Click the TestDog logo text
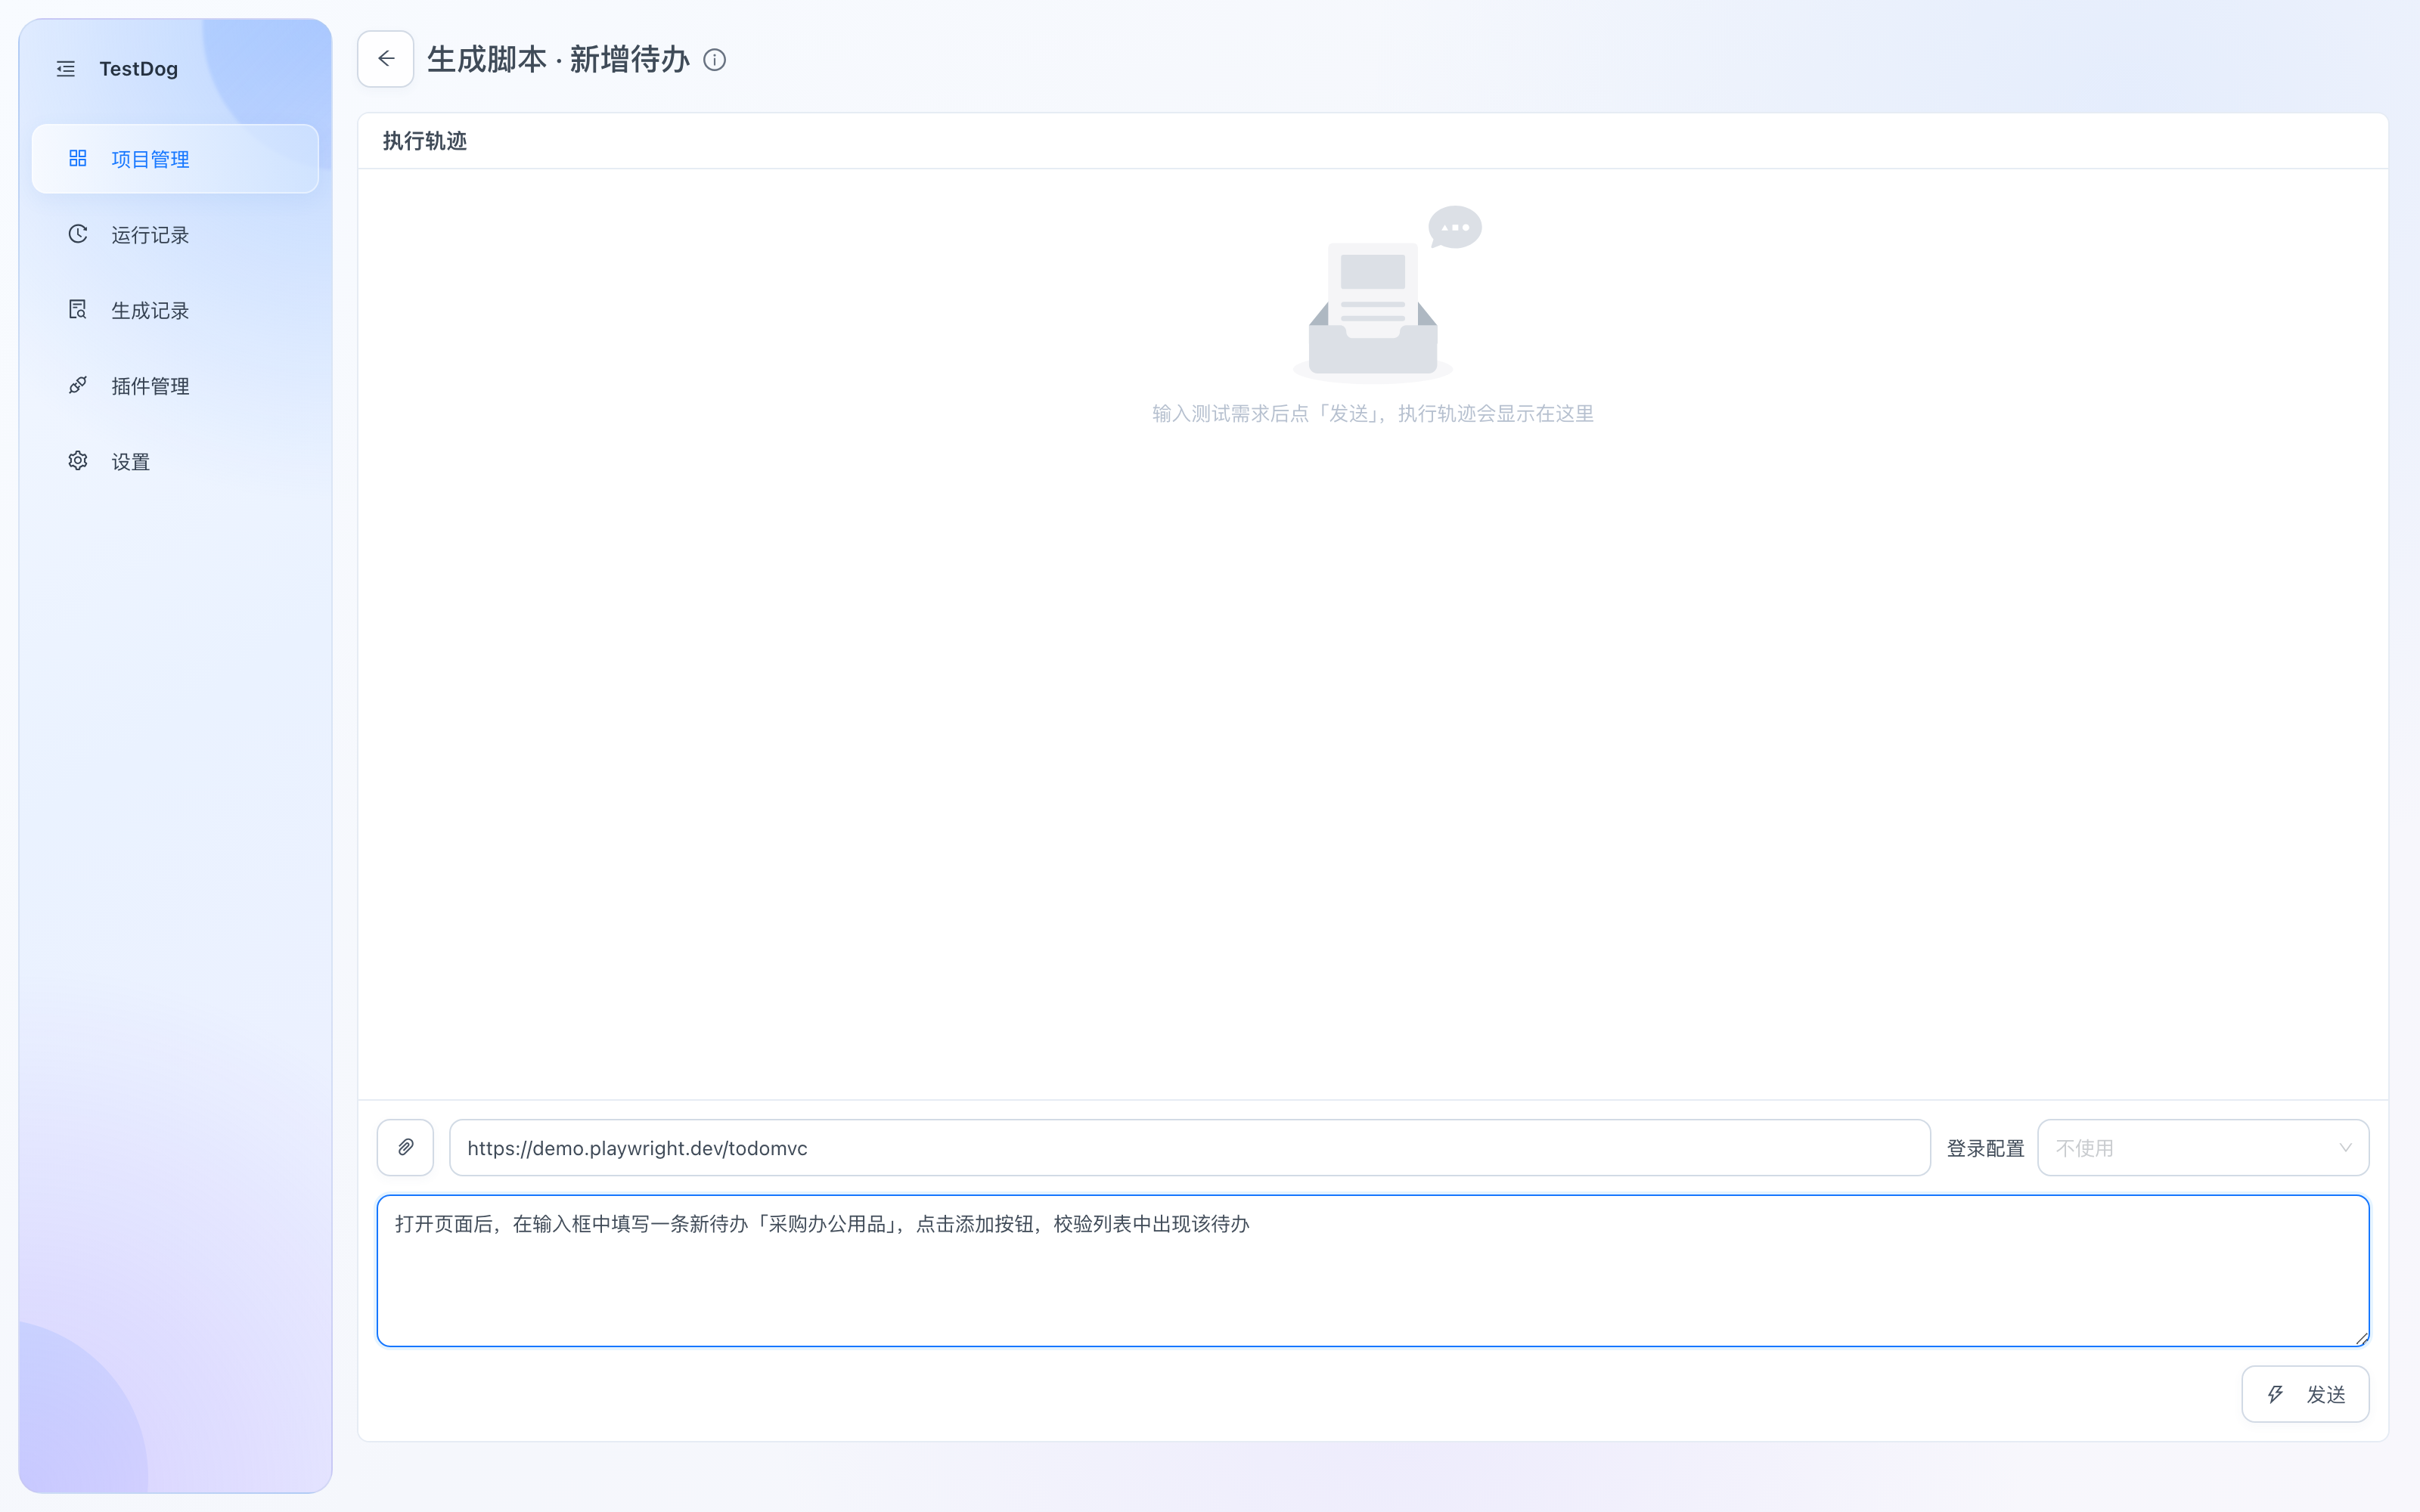Image resolution: width=2420 pixels, height=1512 pixels. click(x=139, y=69)
